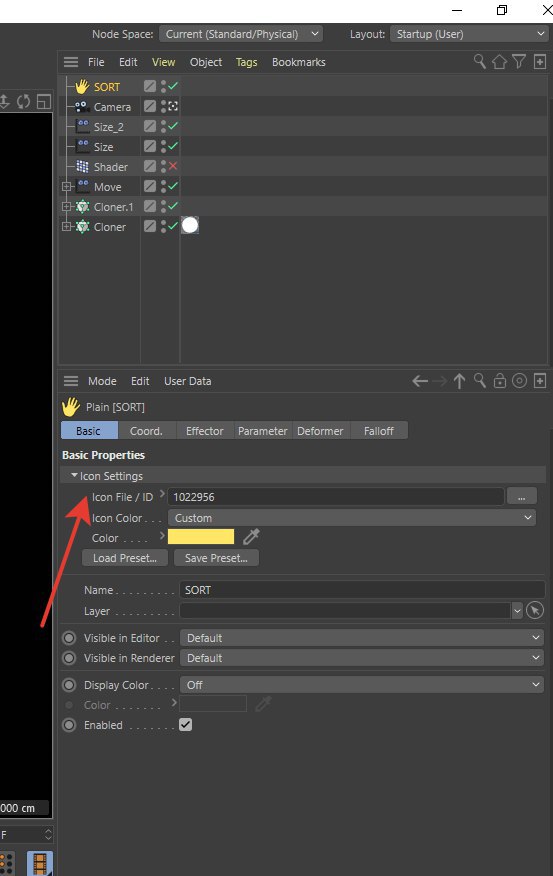This screenshot has width=553, height=876.
Task: Toggle Display Color keyframe circle
Action: click(69, 685)
